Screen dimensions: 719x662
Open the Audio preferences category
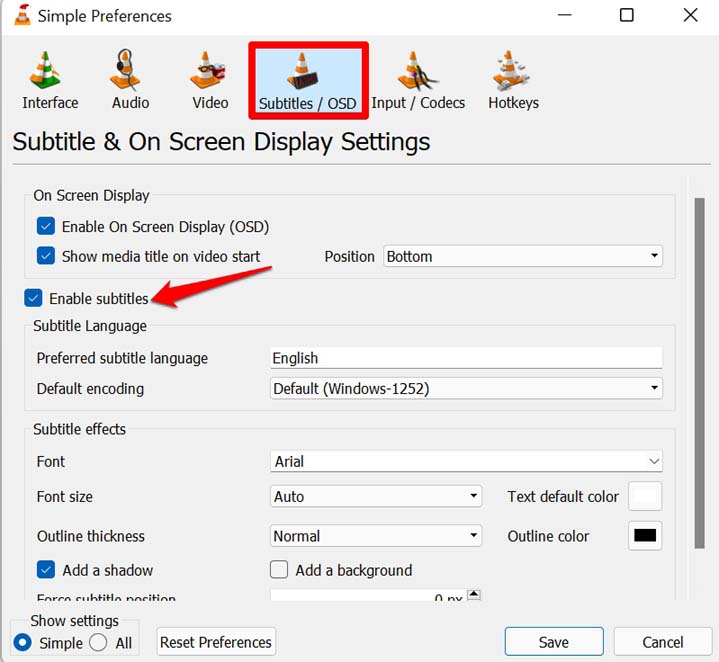pyautogui.click(x=130, y=81)
